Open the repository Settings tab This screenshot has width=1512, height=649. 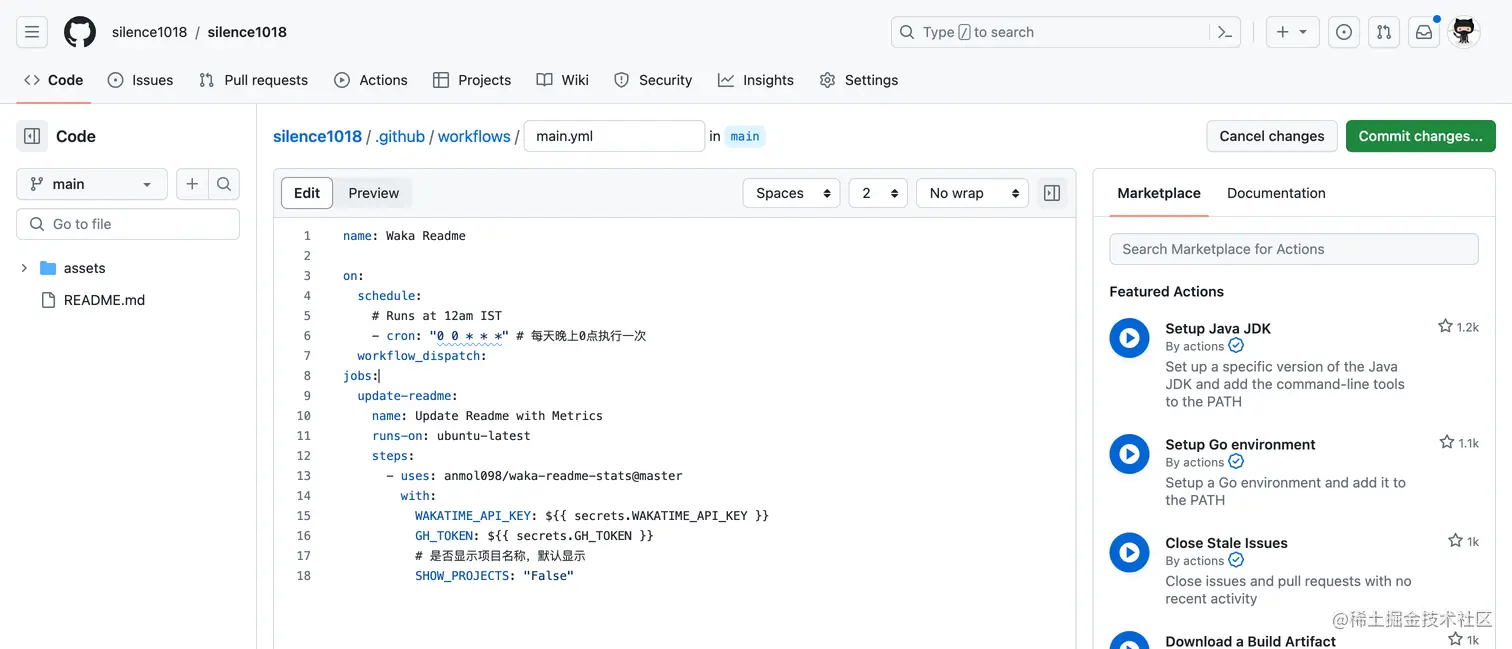859,80
